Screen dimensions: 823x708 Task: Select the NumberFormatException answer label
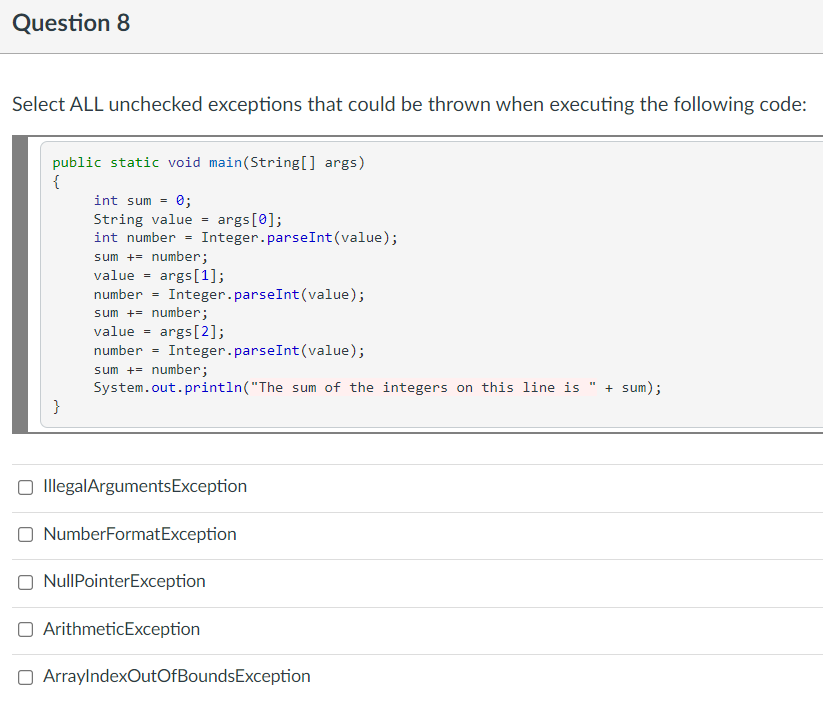(139, 534)
